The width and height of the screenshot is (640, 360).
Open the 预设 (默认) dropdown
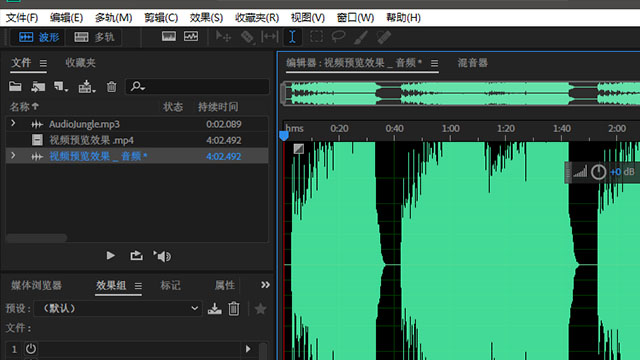coord(118,309)
